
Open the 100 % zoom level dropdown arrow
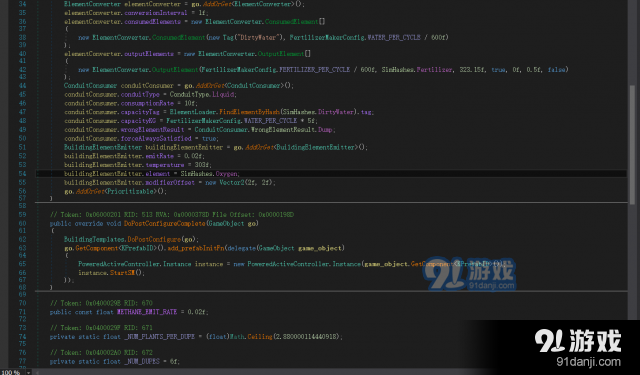coord(29,372)
